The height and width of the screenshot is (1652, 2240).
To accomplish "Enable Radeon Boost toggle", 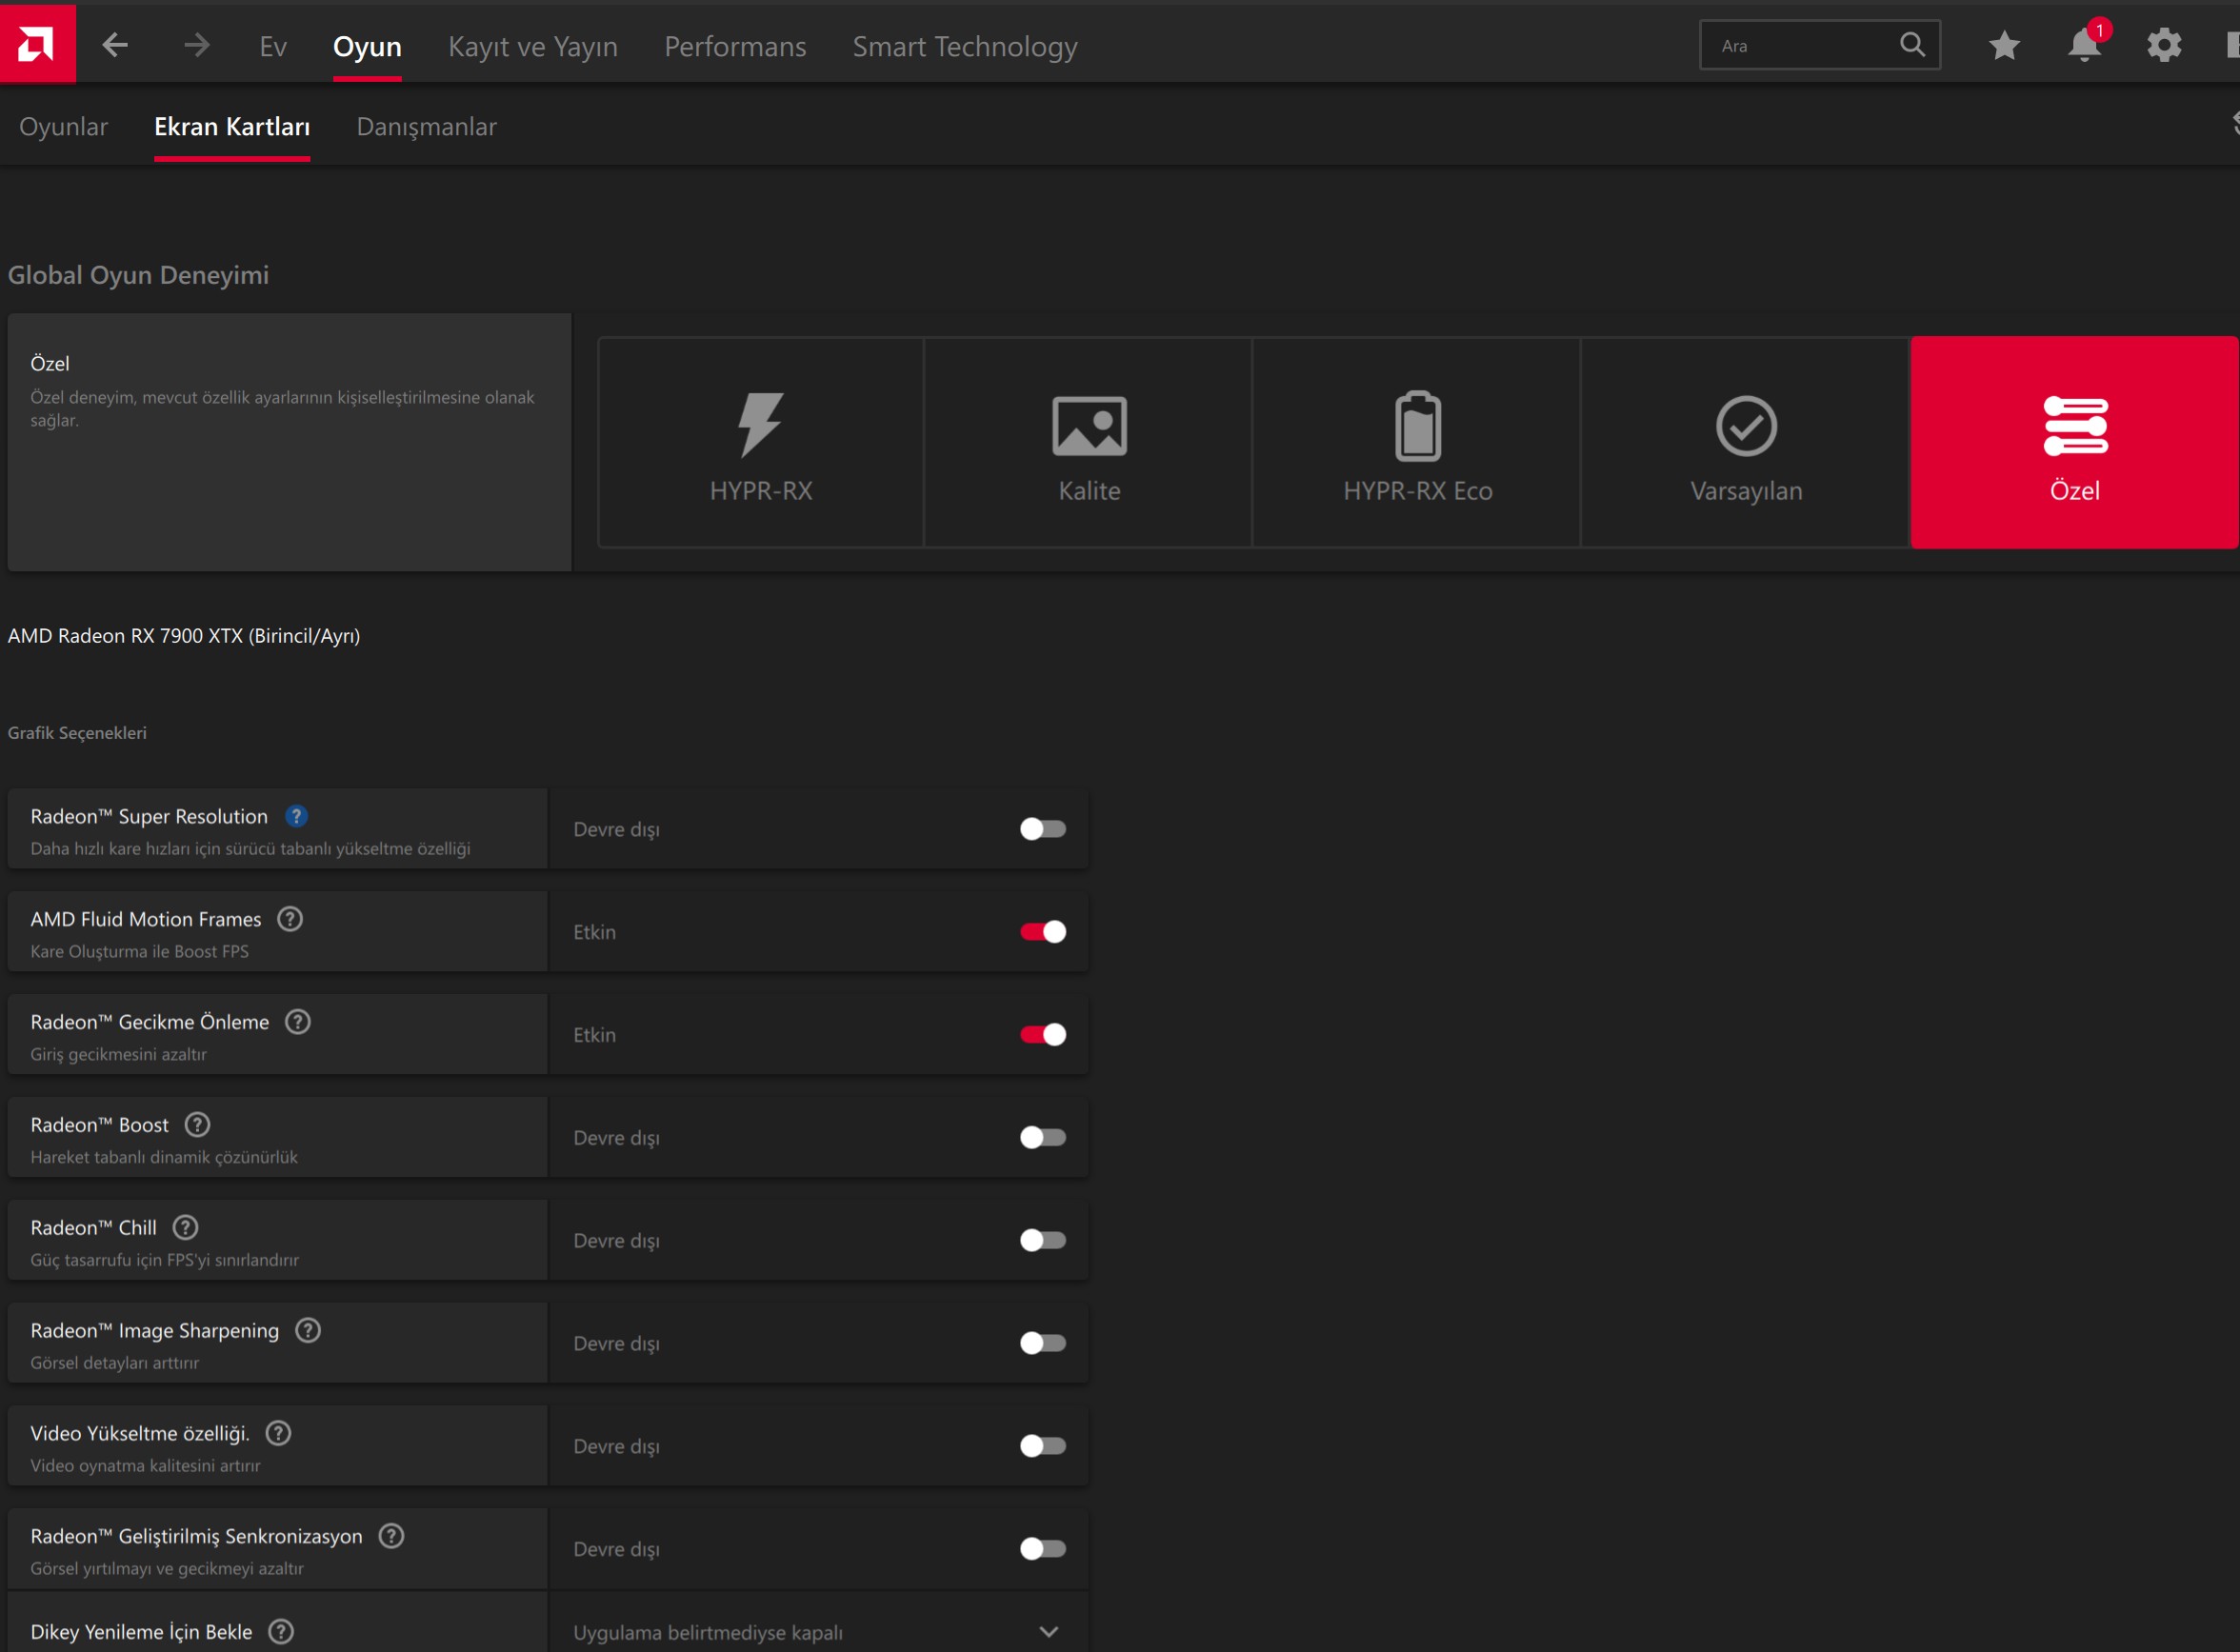I will click(x=1043, y=1138).
